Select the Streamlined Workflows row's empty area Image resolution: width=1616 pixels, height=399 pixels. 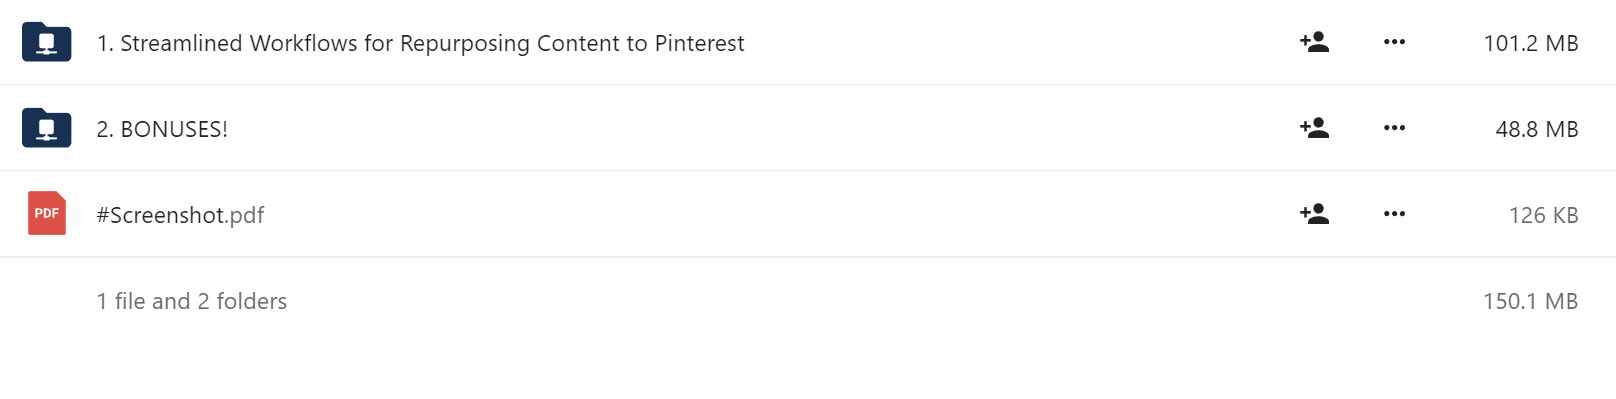(x=1020, y=42)
